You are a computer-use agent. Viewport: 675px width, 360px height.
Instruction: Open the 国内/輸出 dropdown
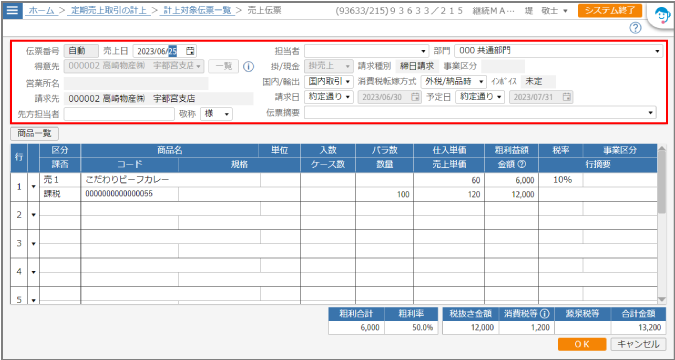coord(329,81)
